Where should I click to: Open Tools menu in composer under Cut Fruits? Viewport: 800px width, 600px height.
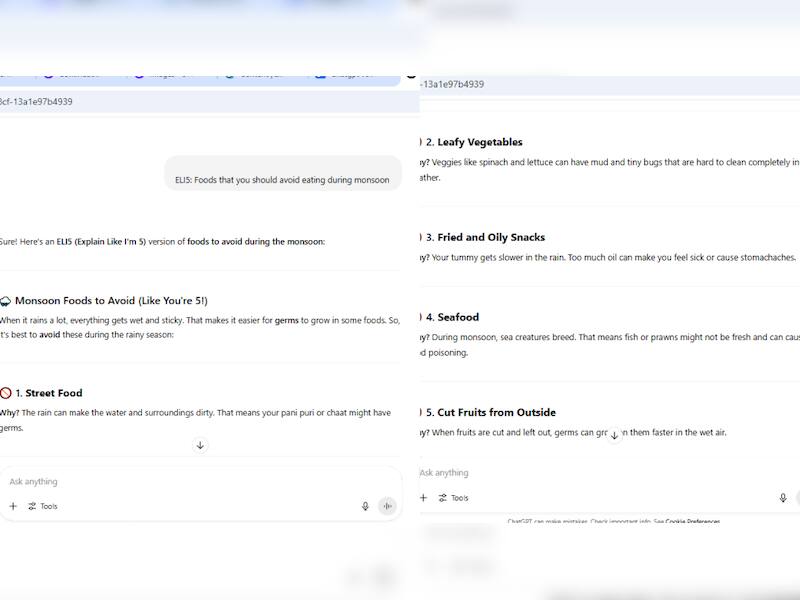453,498
